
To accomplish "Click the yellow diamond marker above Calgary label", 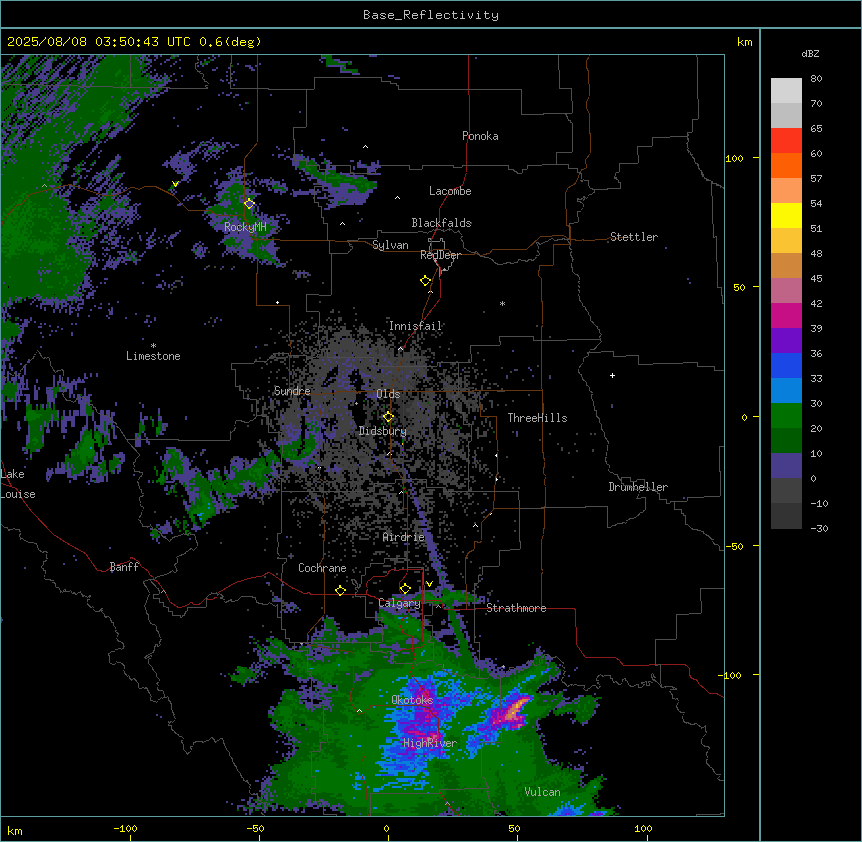I will (x=405, y=589).
